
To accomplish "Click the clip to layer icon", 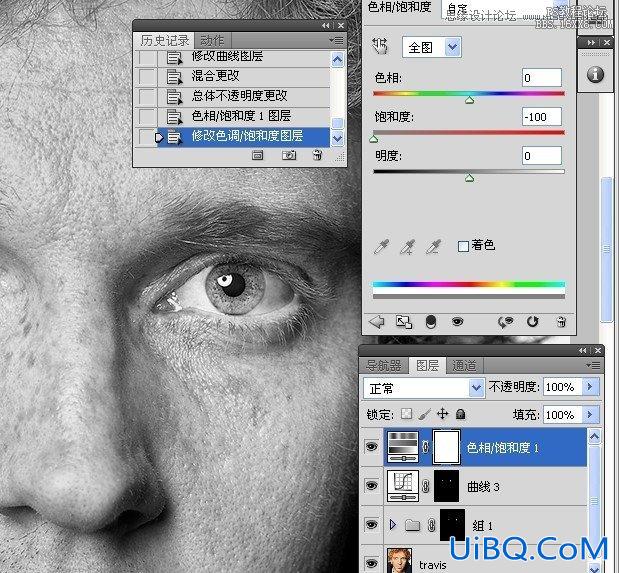I will (x=431, y=322).
